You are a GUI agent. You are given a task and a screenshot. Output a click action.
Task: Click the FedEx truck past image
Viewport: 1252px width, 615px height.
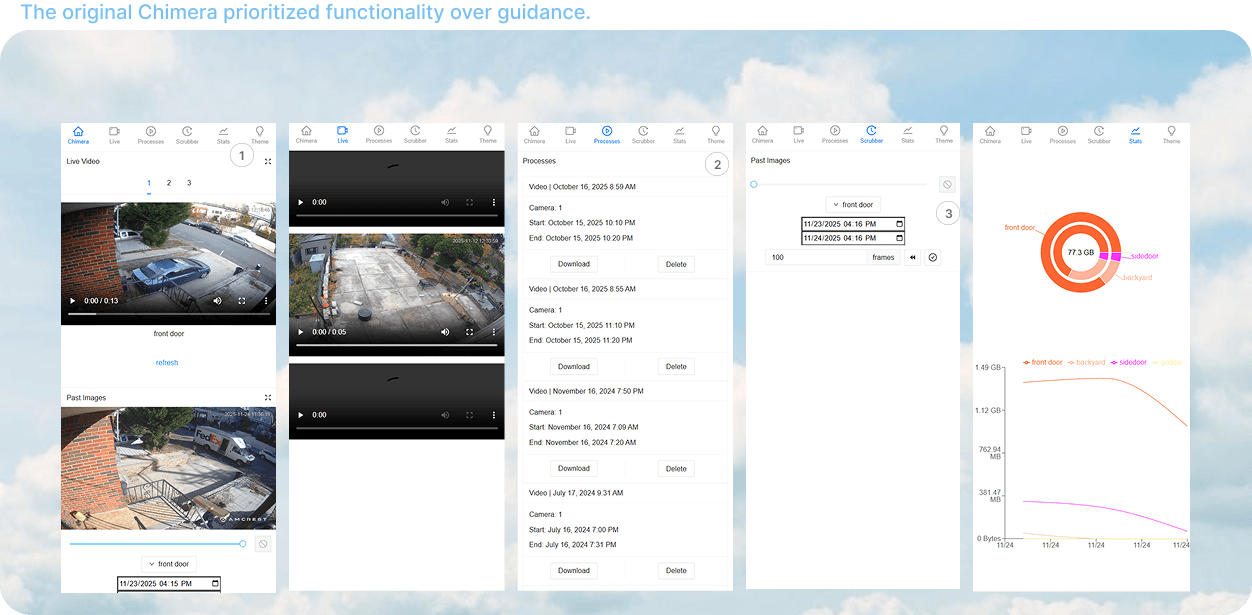(x=168, y=468)
